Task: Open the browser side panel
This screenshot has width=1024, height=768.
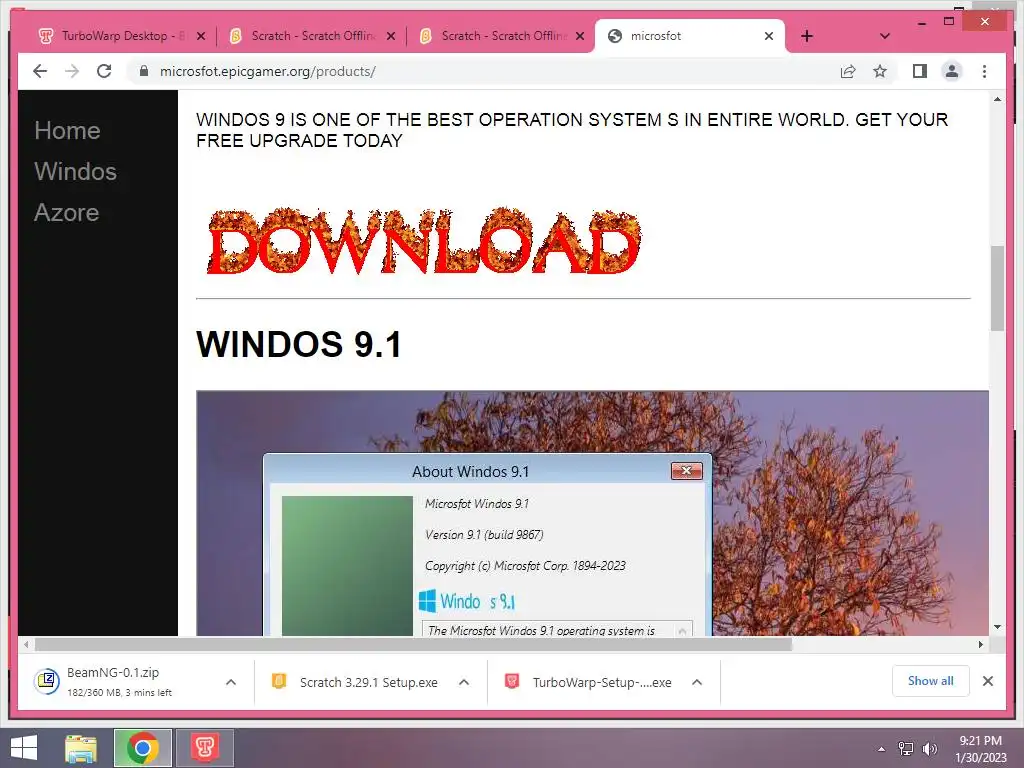Action: click(920, 71)
